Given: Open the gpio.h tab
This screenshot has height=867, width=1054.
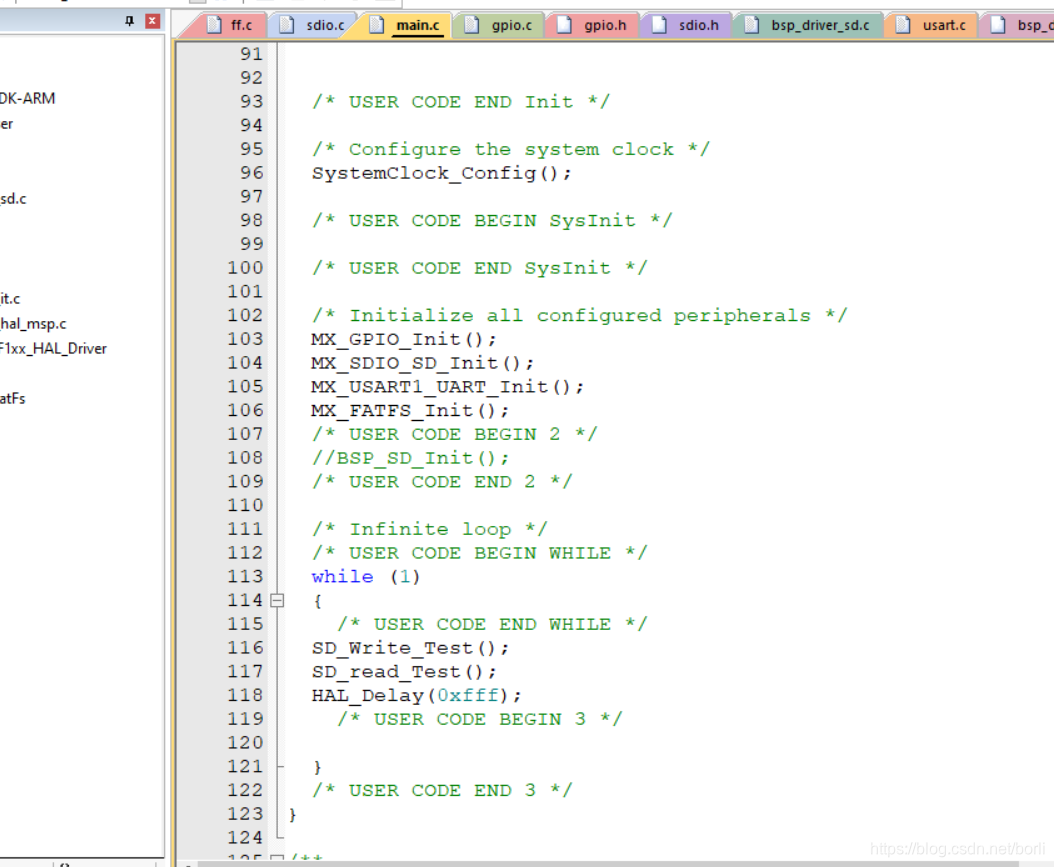Looking at the screenshot, I should pyautogui.click(x=594, y=26).
